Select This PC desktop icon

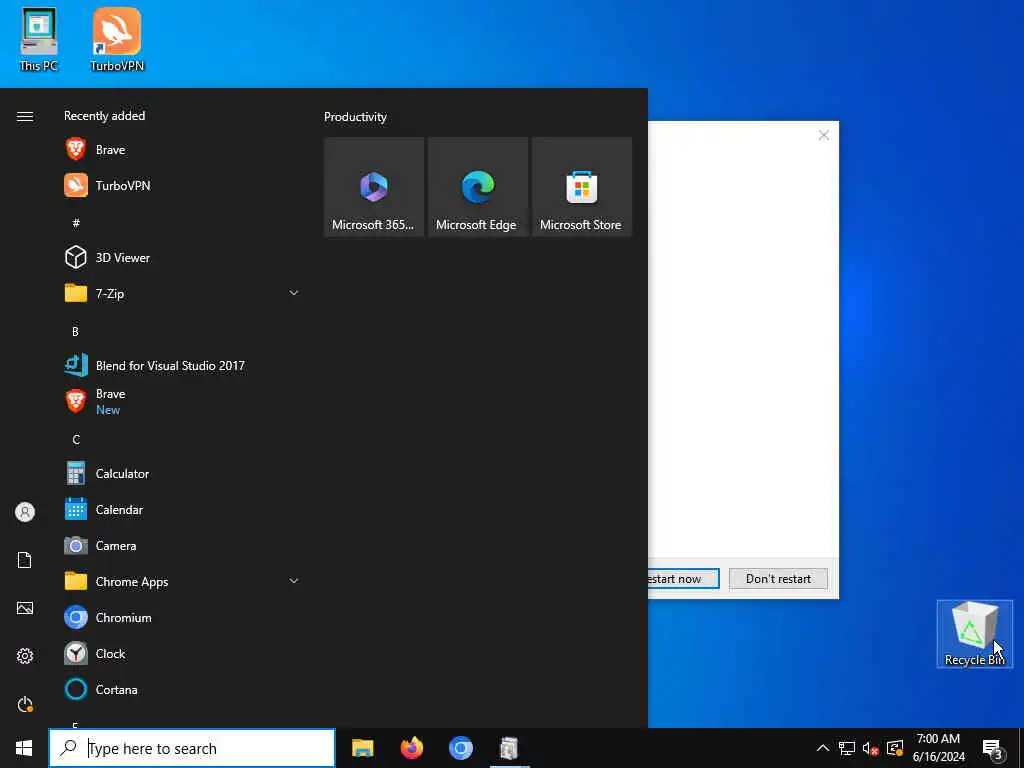coord(39,39)
